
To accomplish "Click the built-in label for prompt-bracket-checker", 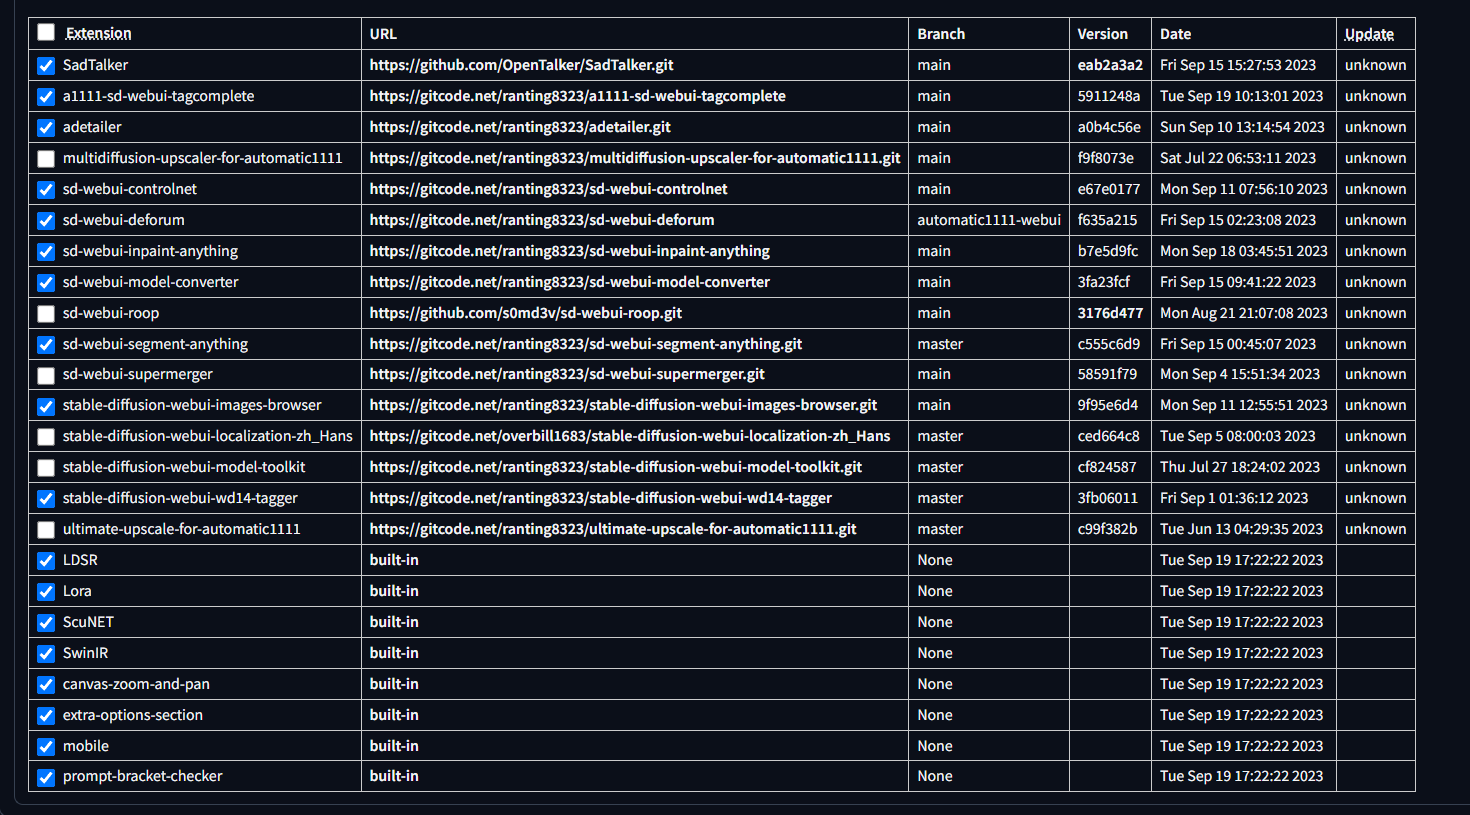I will (391, 776).
